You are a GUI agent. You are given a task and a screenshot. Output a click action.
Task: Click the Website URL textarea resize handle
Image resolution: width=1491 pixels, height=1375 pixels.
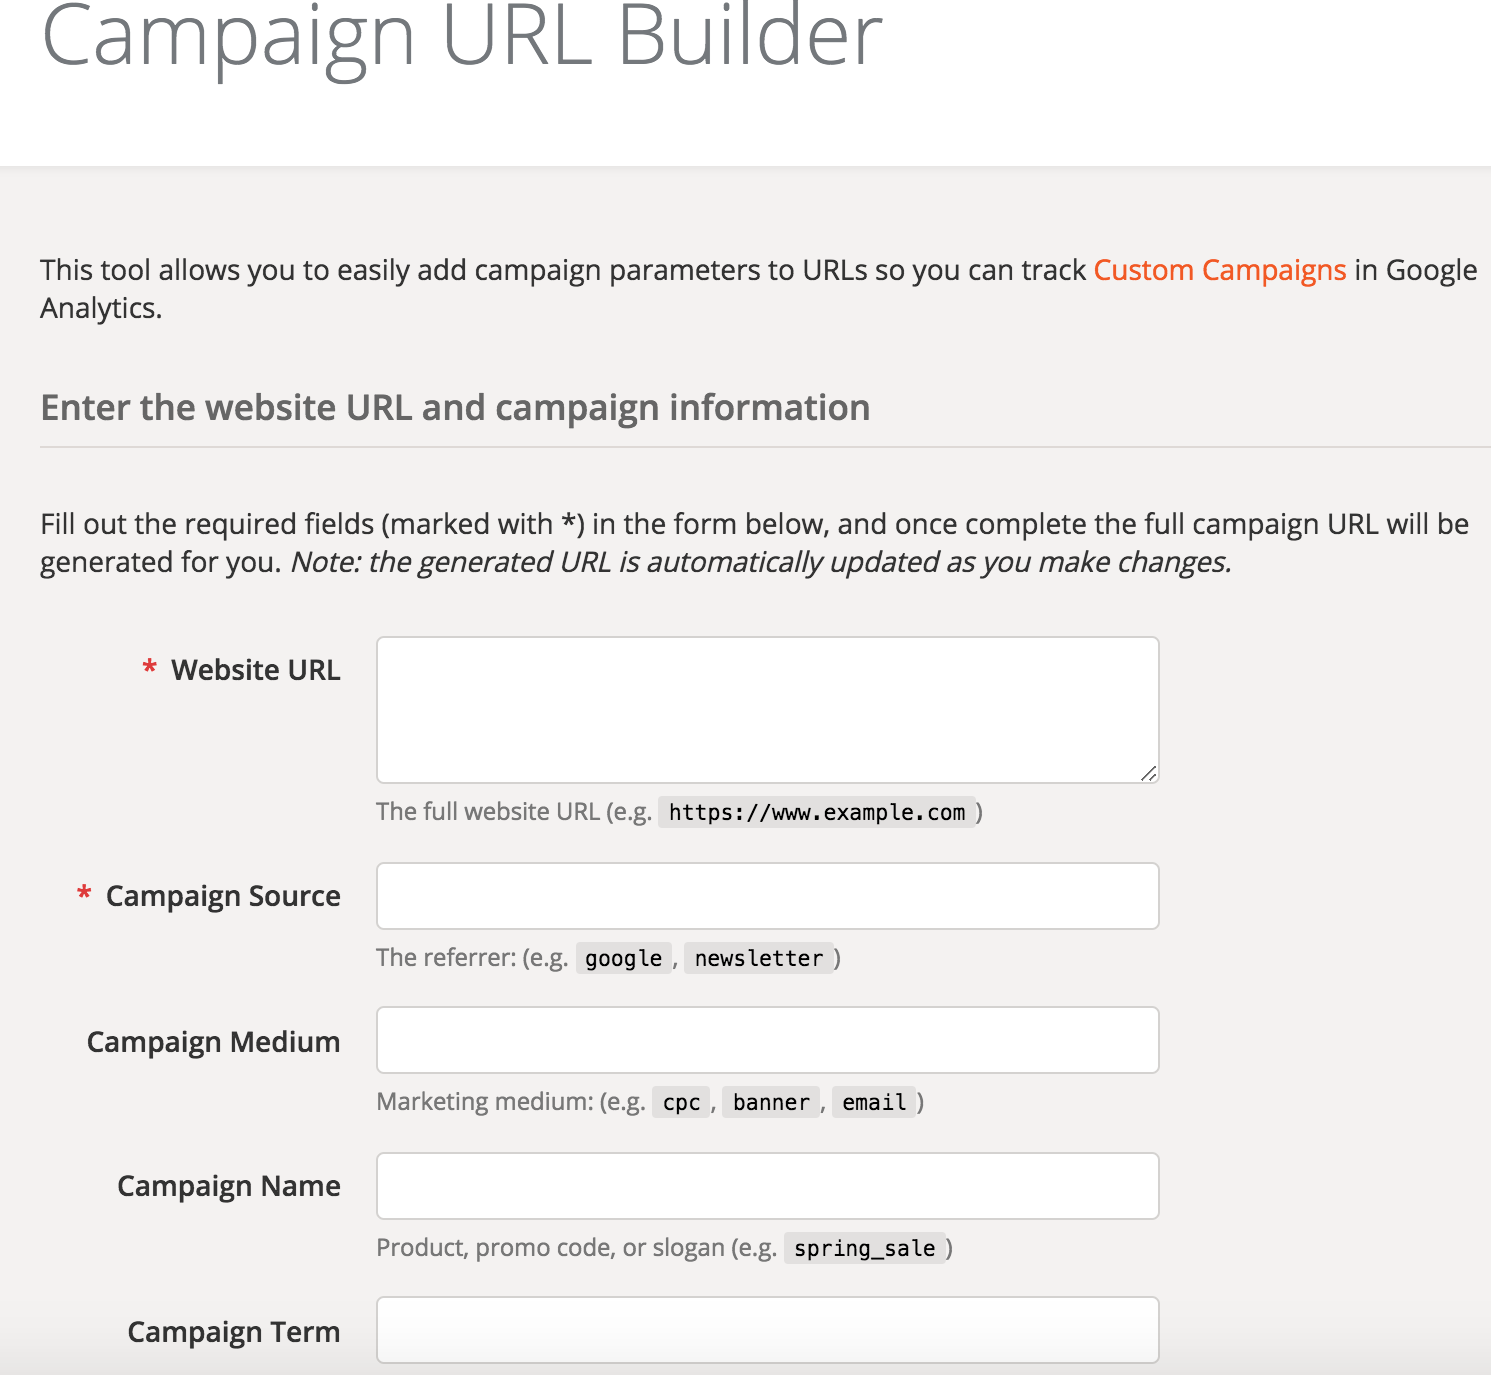(x=1148, y=773)
